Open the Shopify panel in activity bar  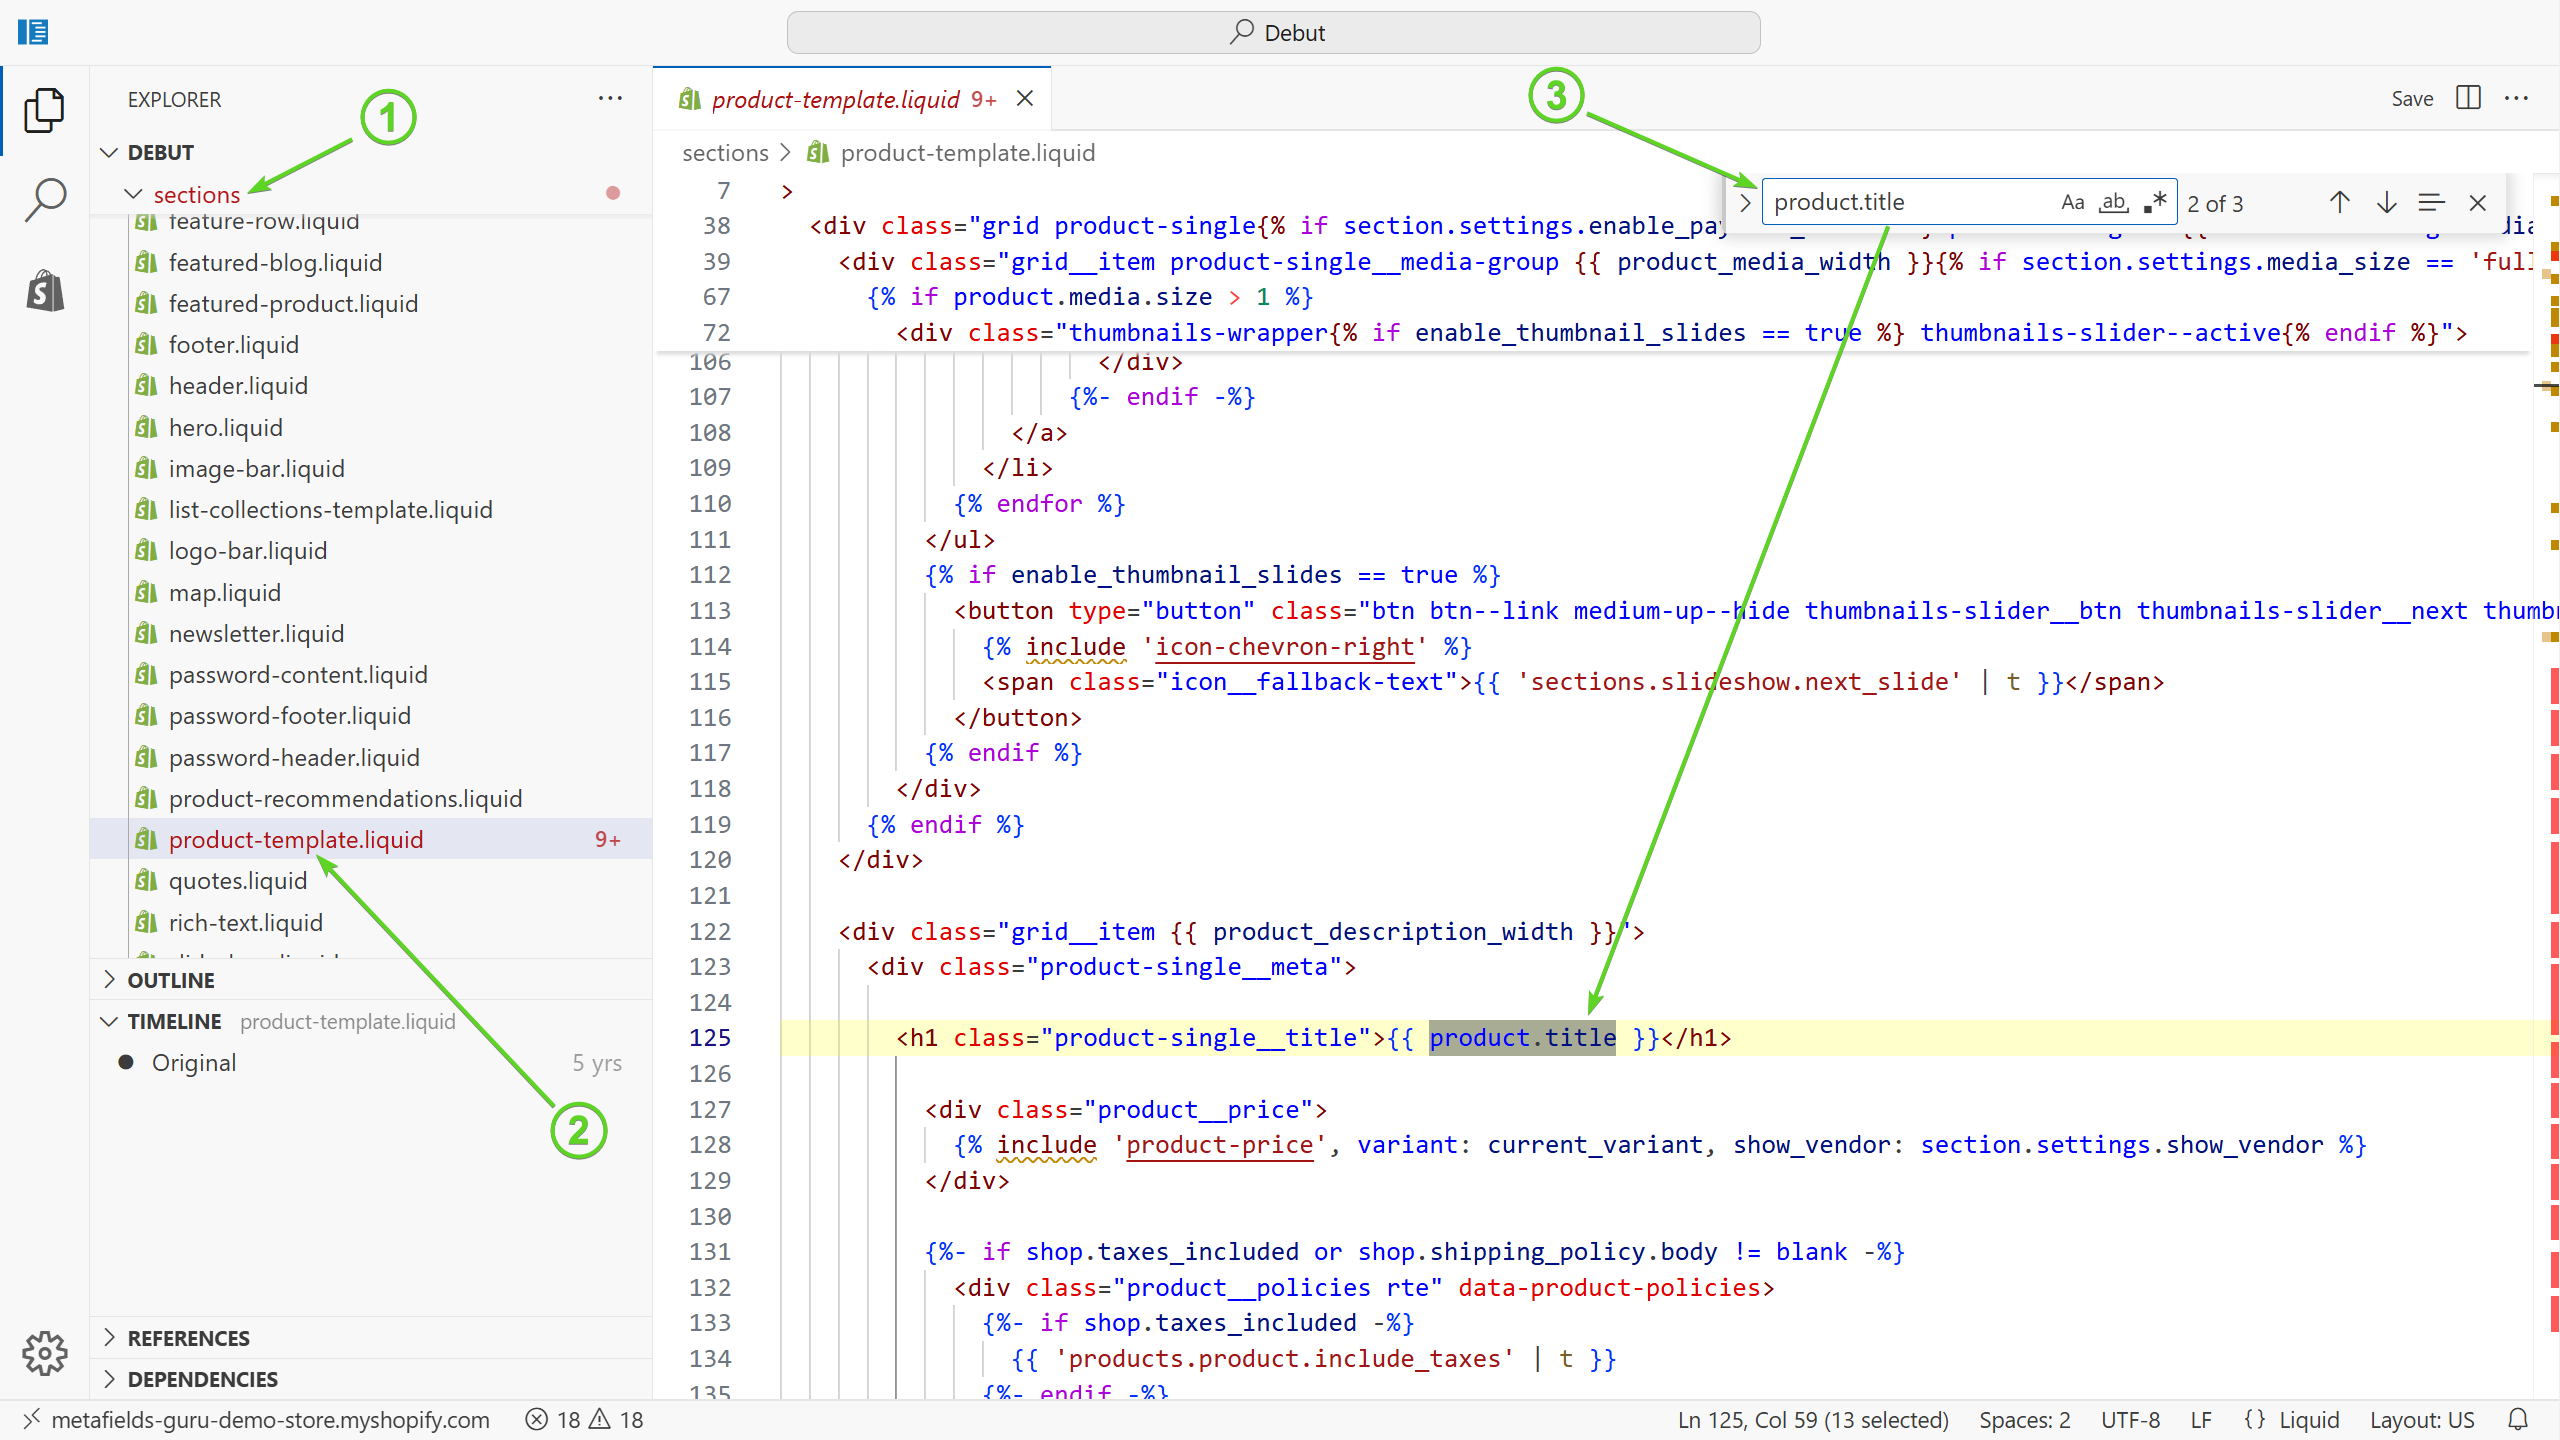45,291
